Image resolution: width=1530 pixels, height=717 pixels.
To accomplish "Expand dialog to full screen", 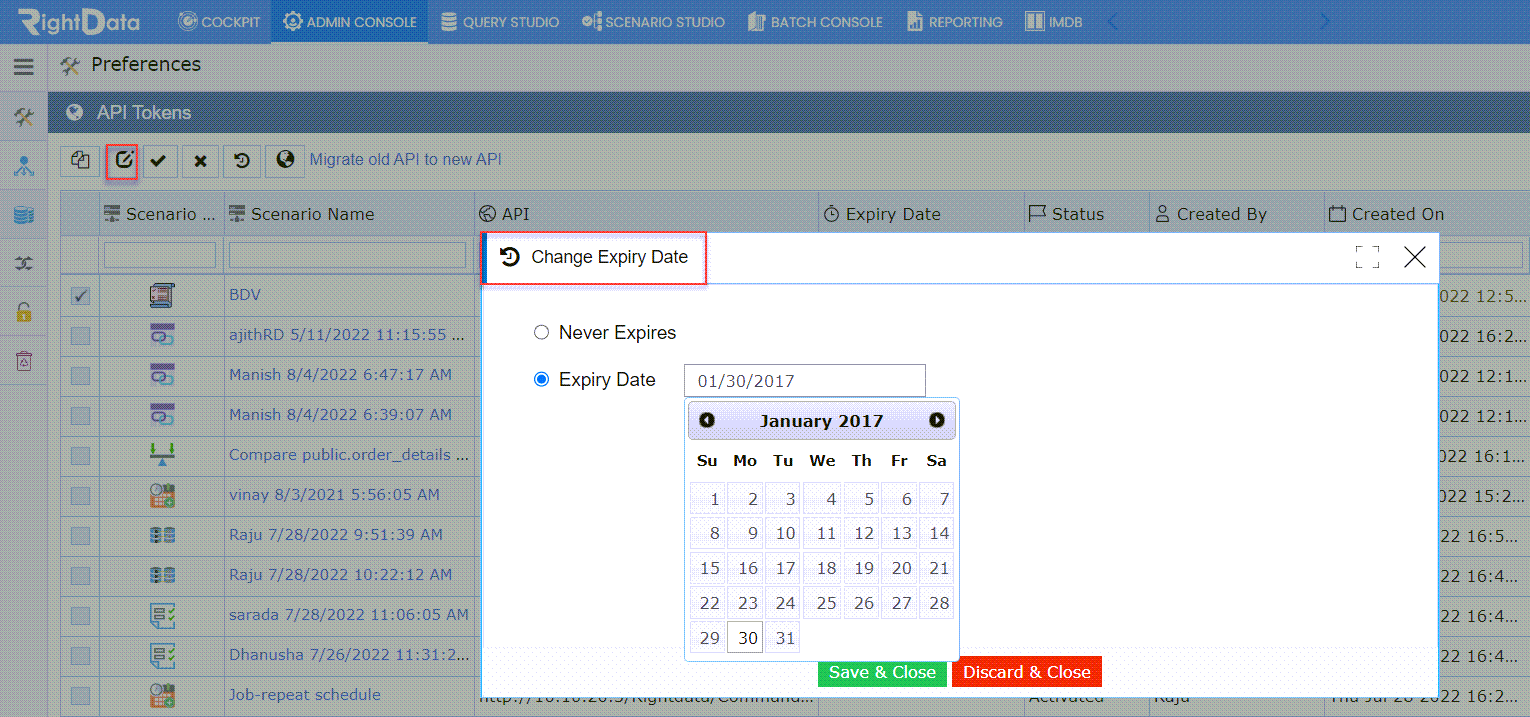I will pyautogui.click(x=1367, y=257).
